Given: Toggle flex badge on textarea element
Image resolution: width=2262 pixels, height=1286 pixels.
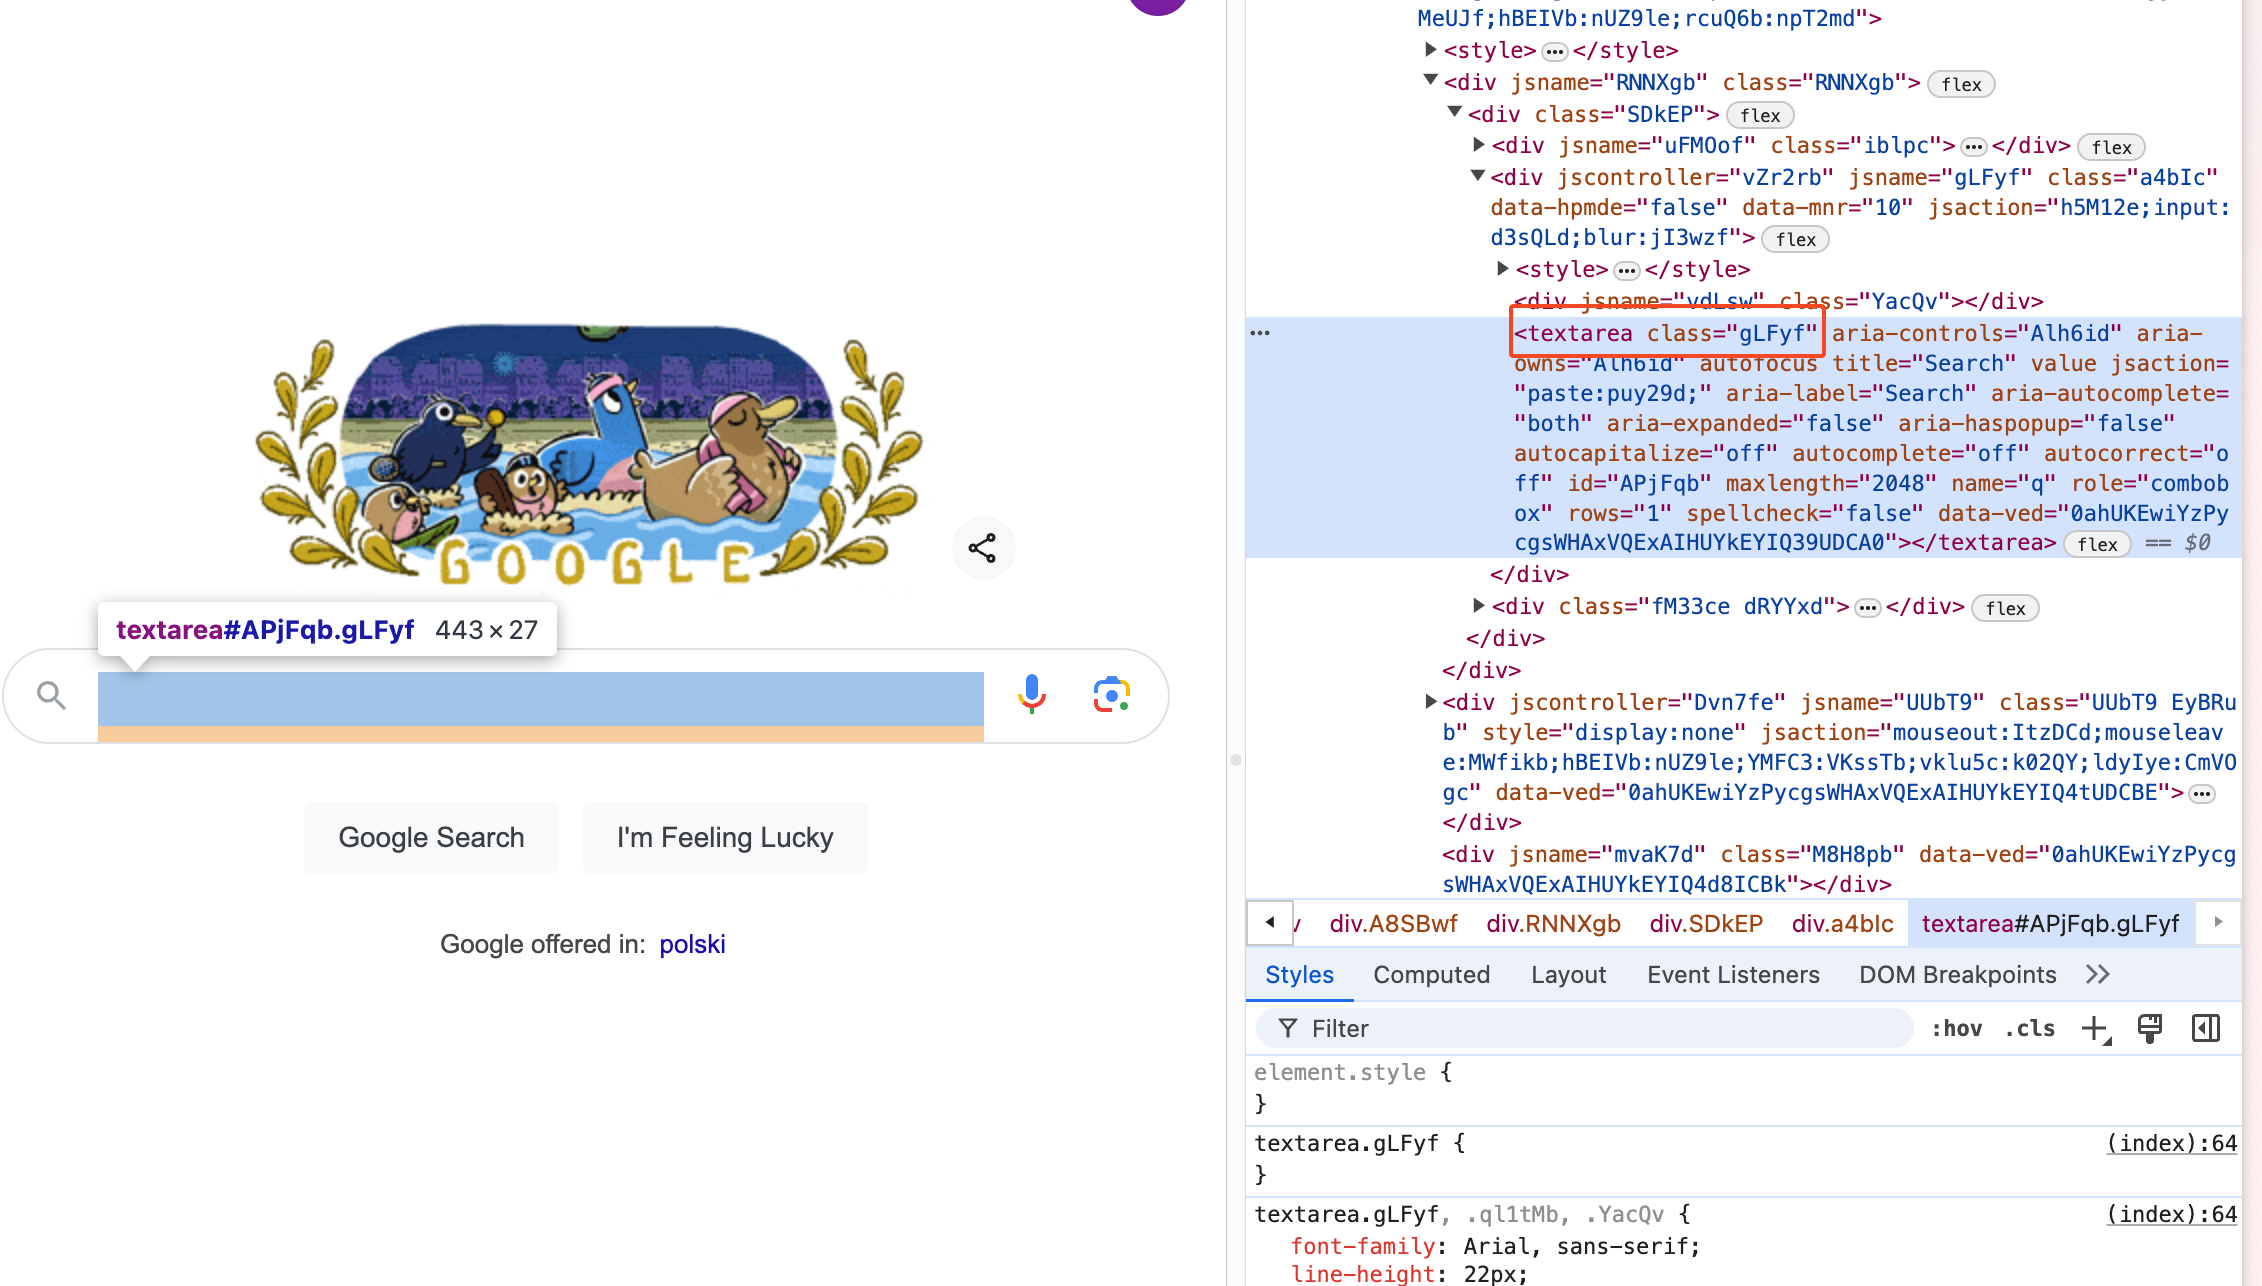Looking at the screenshot, I should coord(2097,545).
